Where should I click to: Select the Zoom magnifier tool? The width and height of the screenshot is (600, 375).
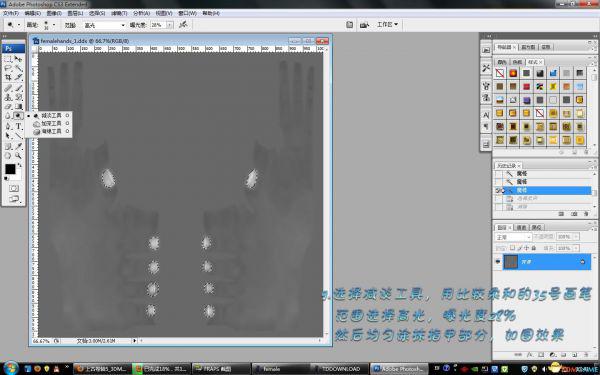pos(18,156)
